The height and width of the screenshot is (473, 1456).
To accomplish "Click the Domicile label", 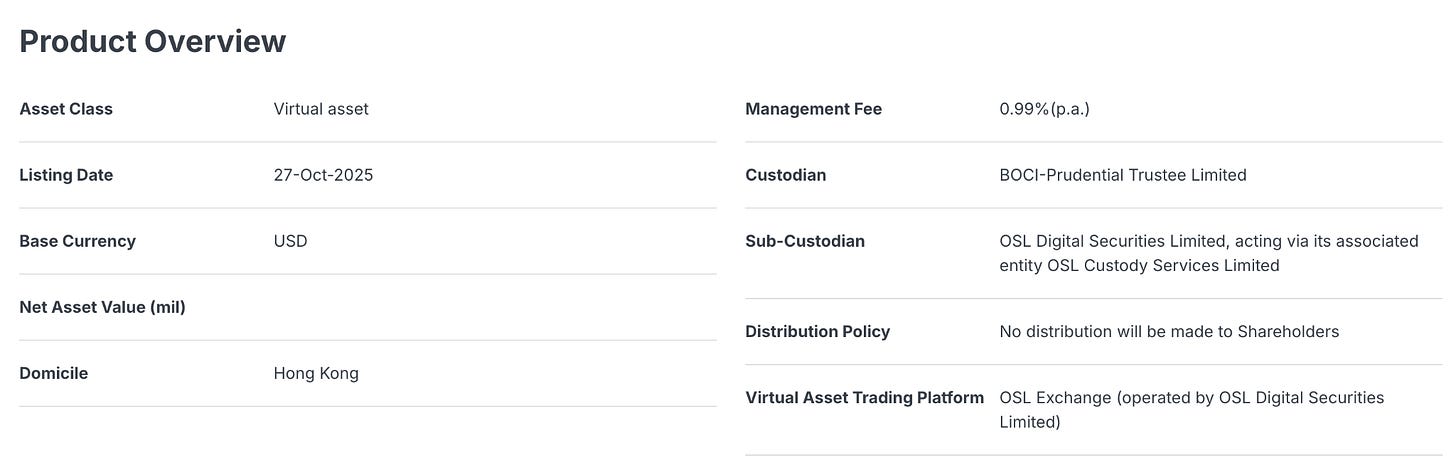I will (x=54, y=373).
